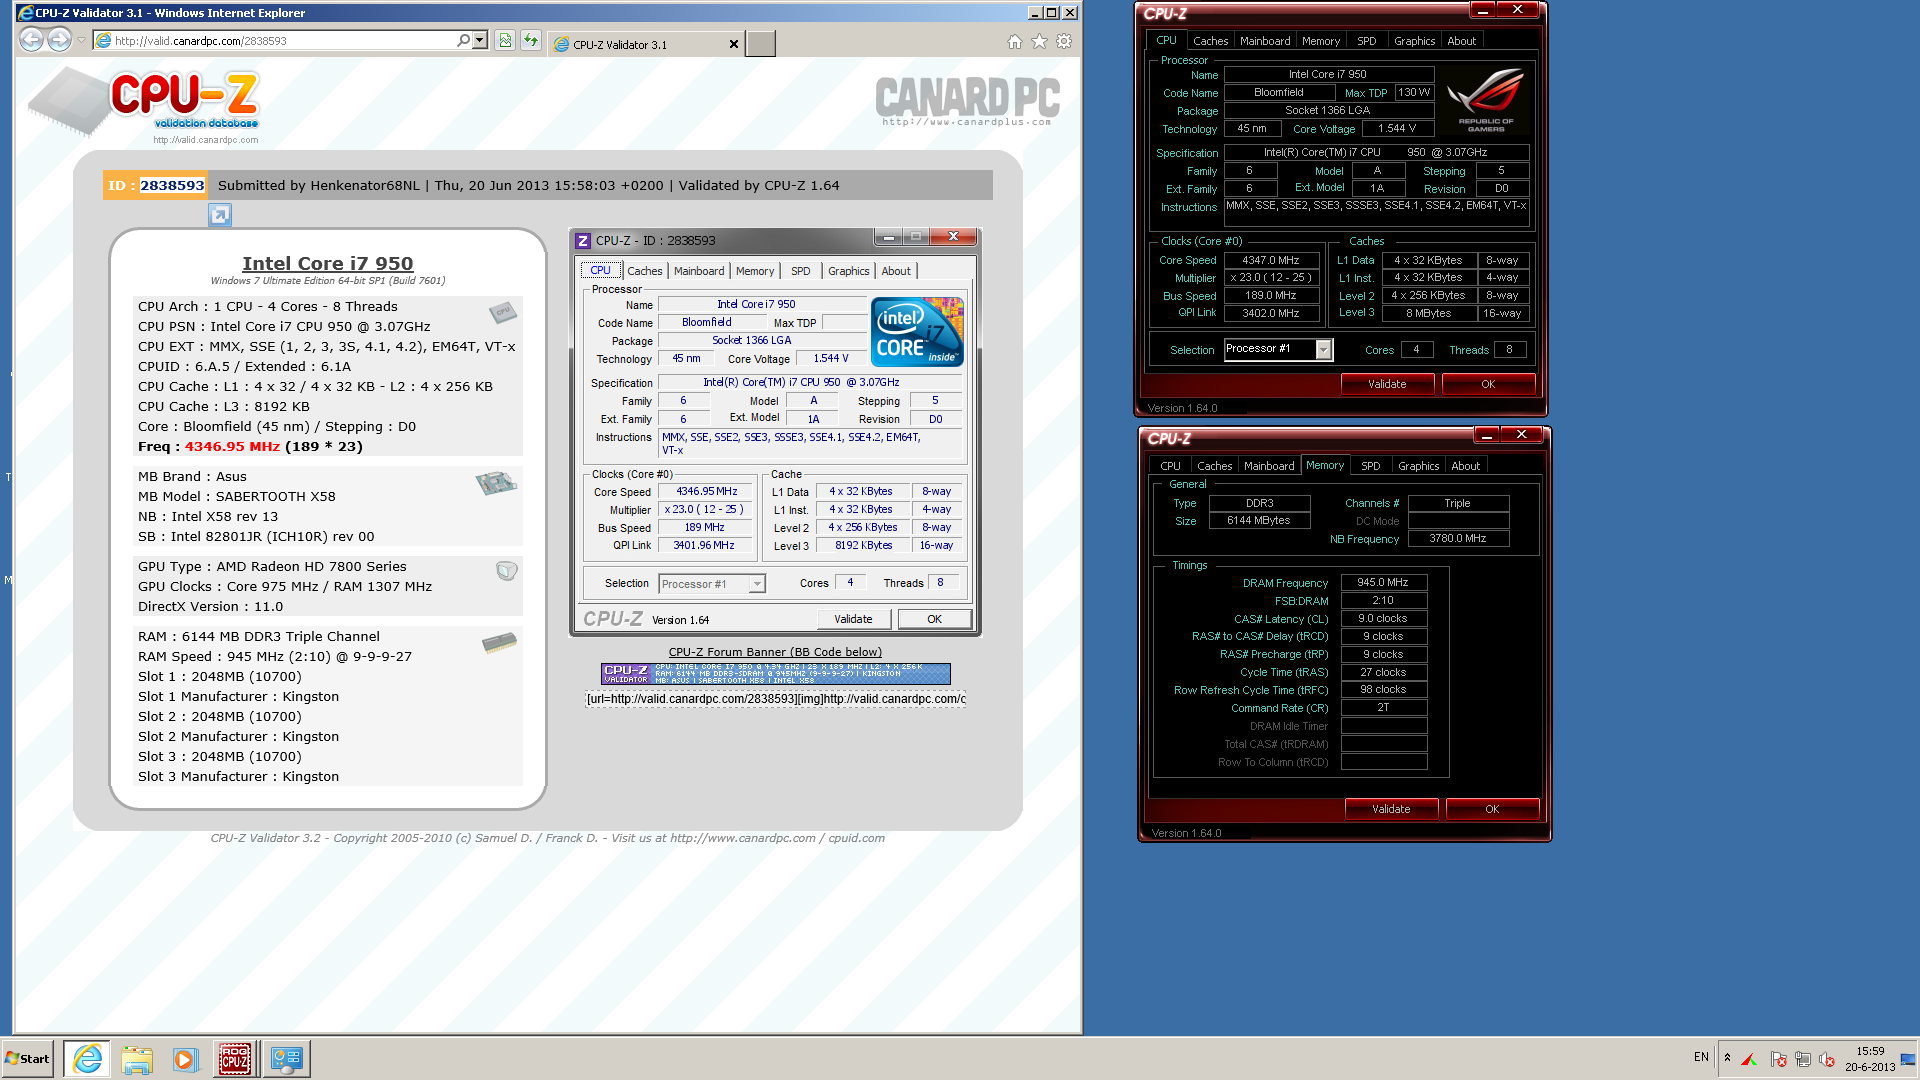Click the CPU-Z validator forum banner image
1920x1080 pixels.
[x=775, y=674]
